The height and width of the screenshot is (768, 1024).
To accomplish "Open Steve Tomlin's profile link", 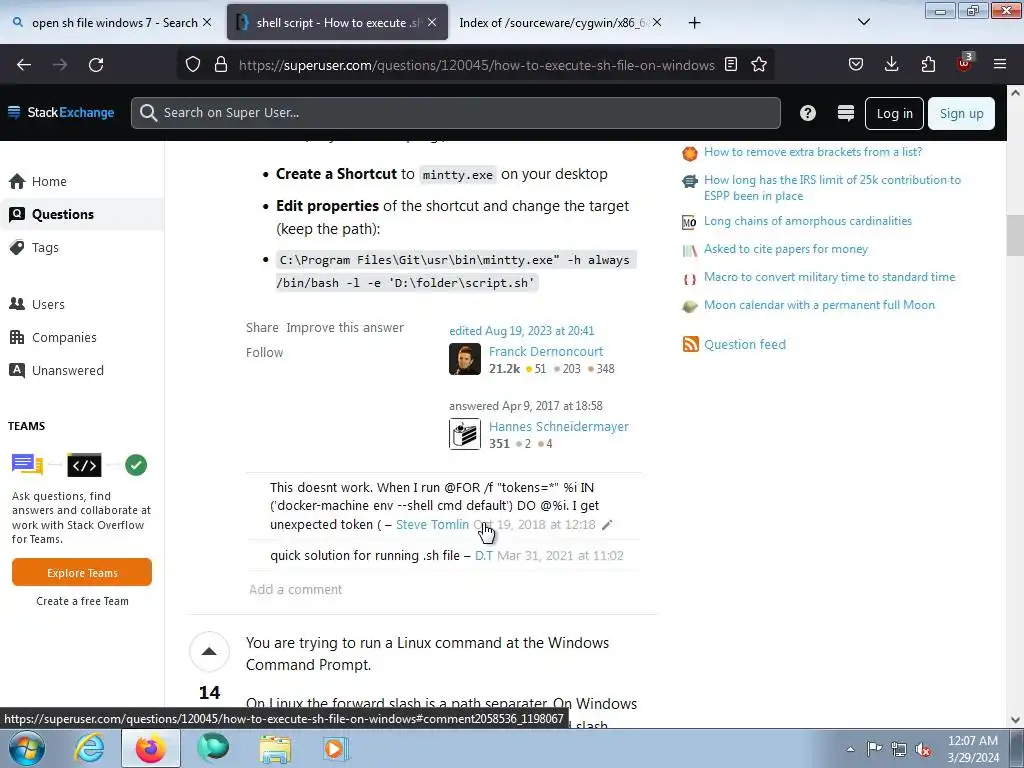I will click(x=432, y=524).
